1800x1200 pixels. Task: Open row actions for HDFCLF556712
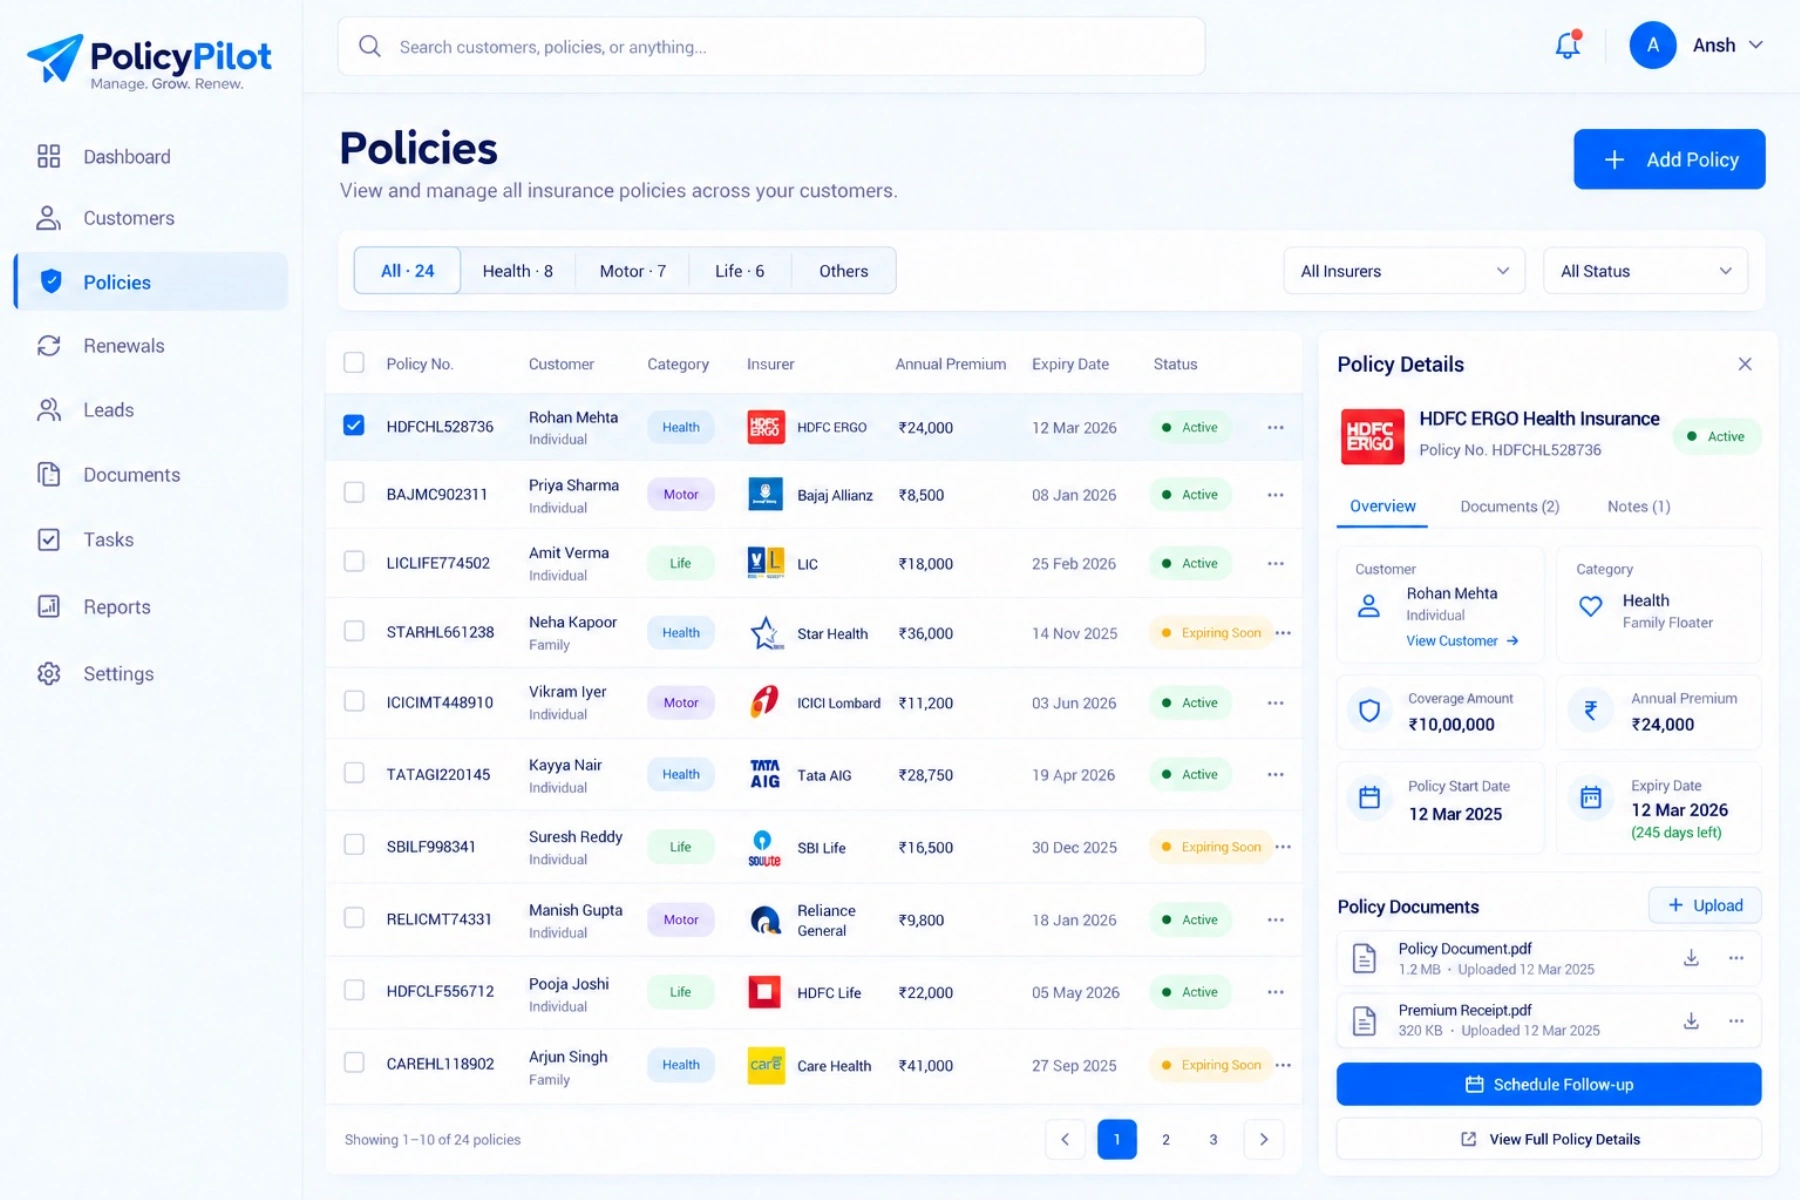click(1275, 992)
